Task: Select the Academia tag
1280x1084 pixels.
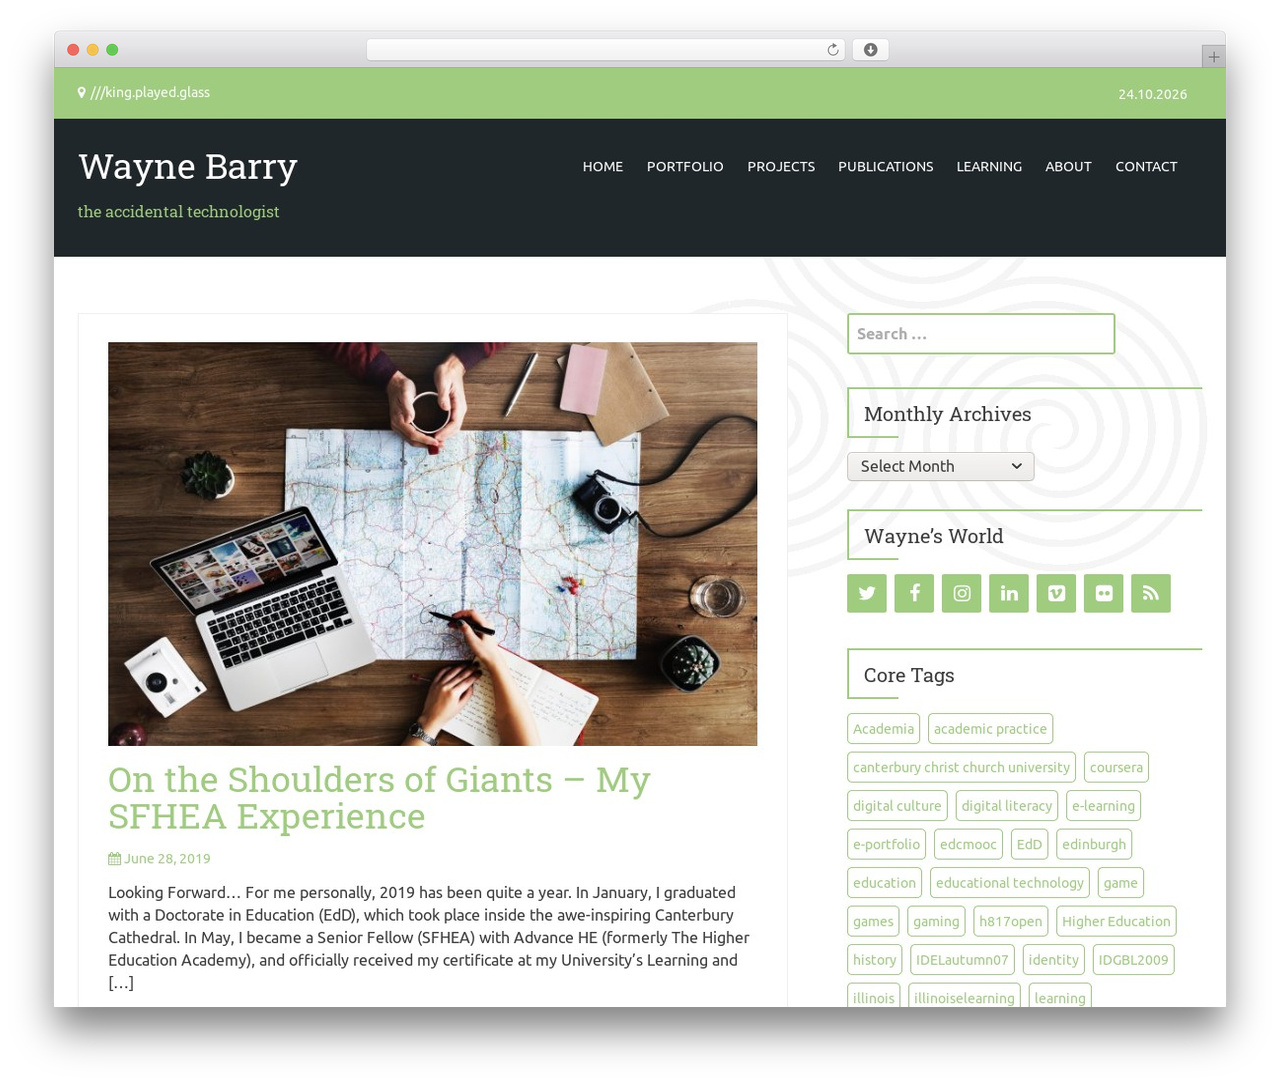Action: pyautogui.click(x=883, y=729)
